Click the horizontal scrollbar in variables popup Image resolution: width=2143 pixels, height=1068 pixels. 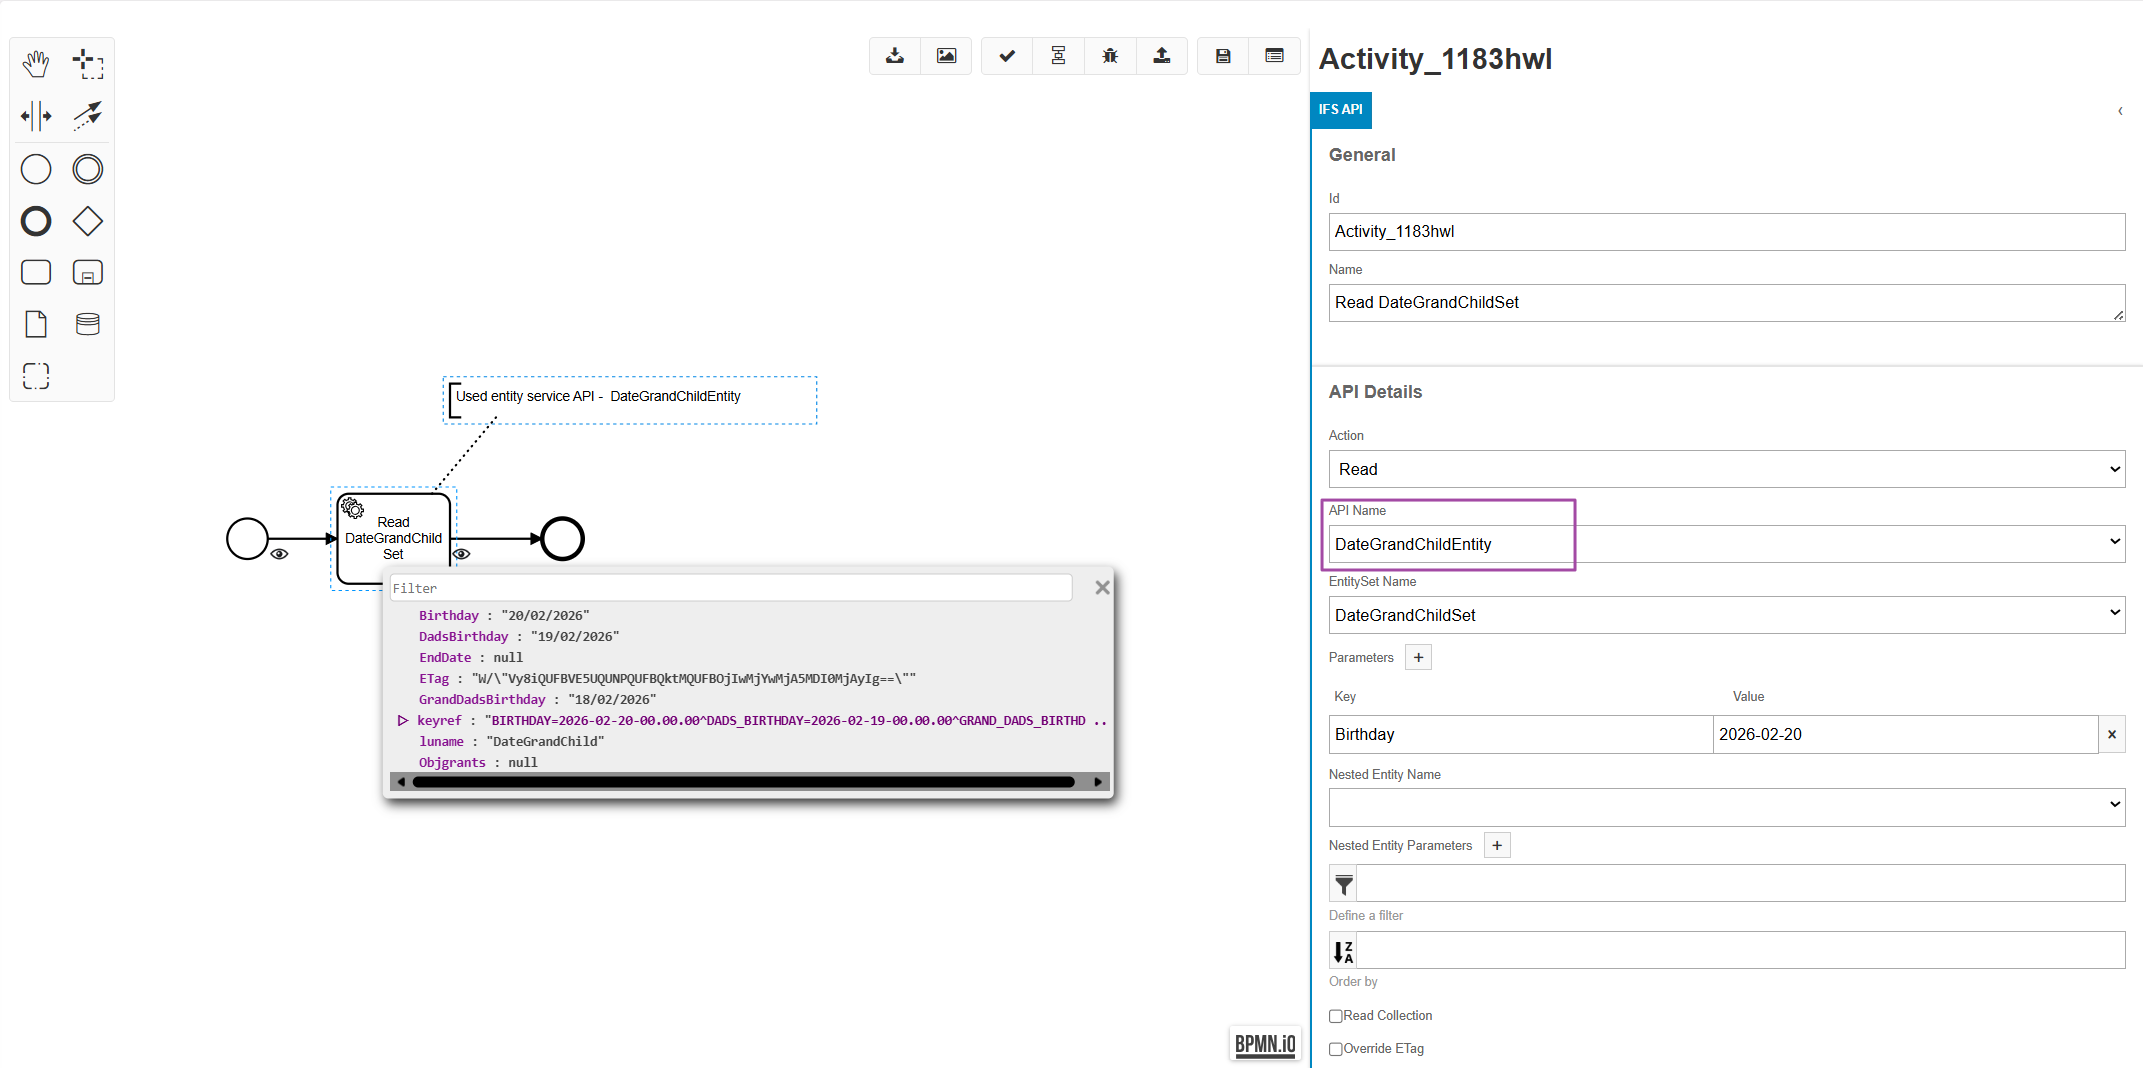point(743,782)
